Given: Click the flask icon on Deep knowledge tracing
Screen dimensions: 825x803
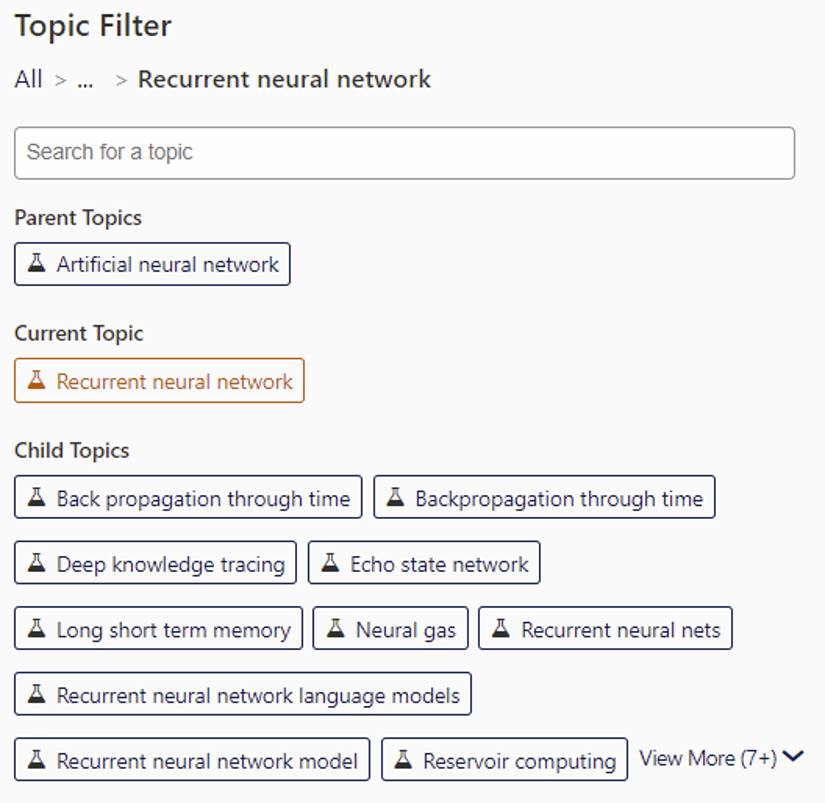Looking at the screenshot, I should (37, 563).
